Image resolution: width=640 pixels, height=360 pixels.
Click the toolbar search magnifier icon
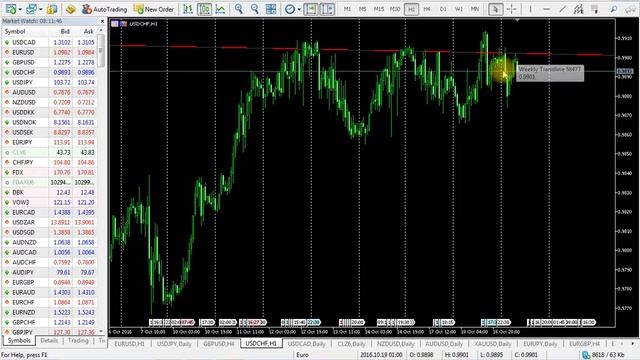[x=613, y=9]
